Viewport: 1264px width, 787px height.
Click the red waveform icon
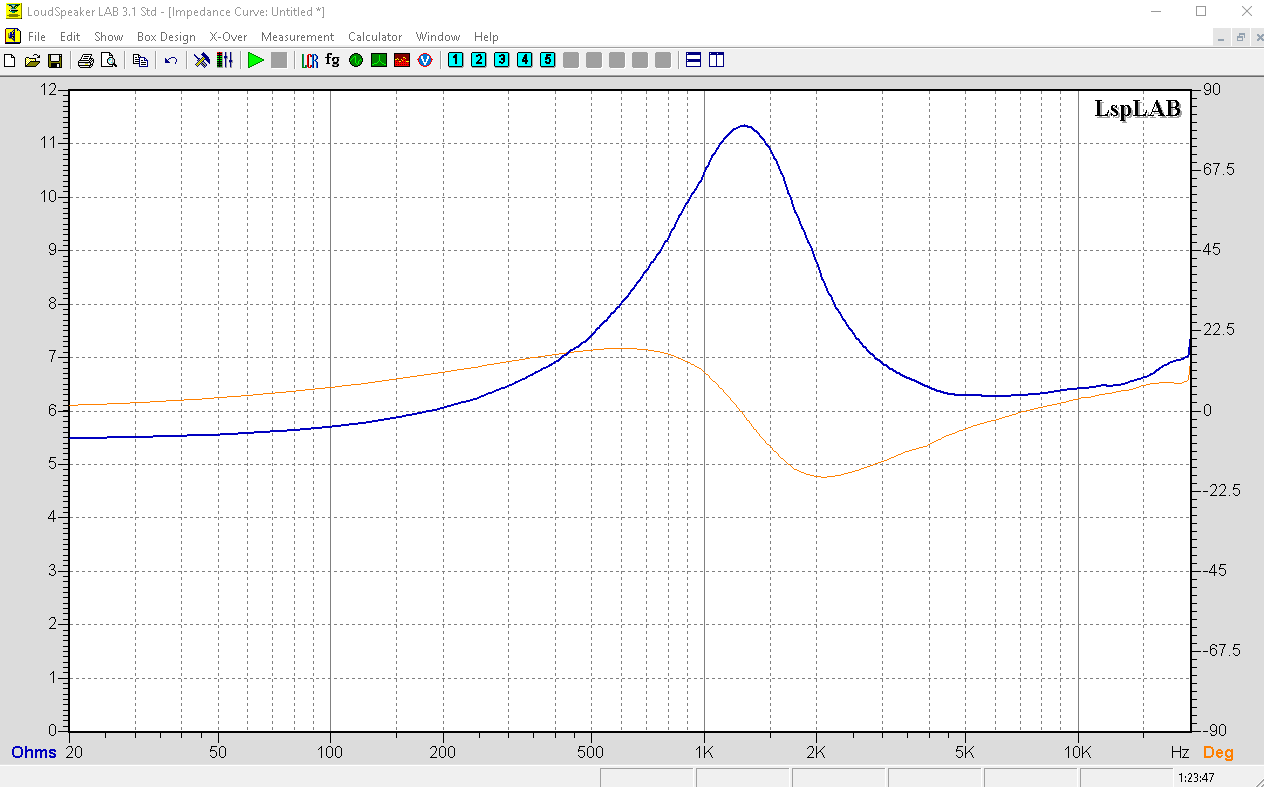point(402,60)
